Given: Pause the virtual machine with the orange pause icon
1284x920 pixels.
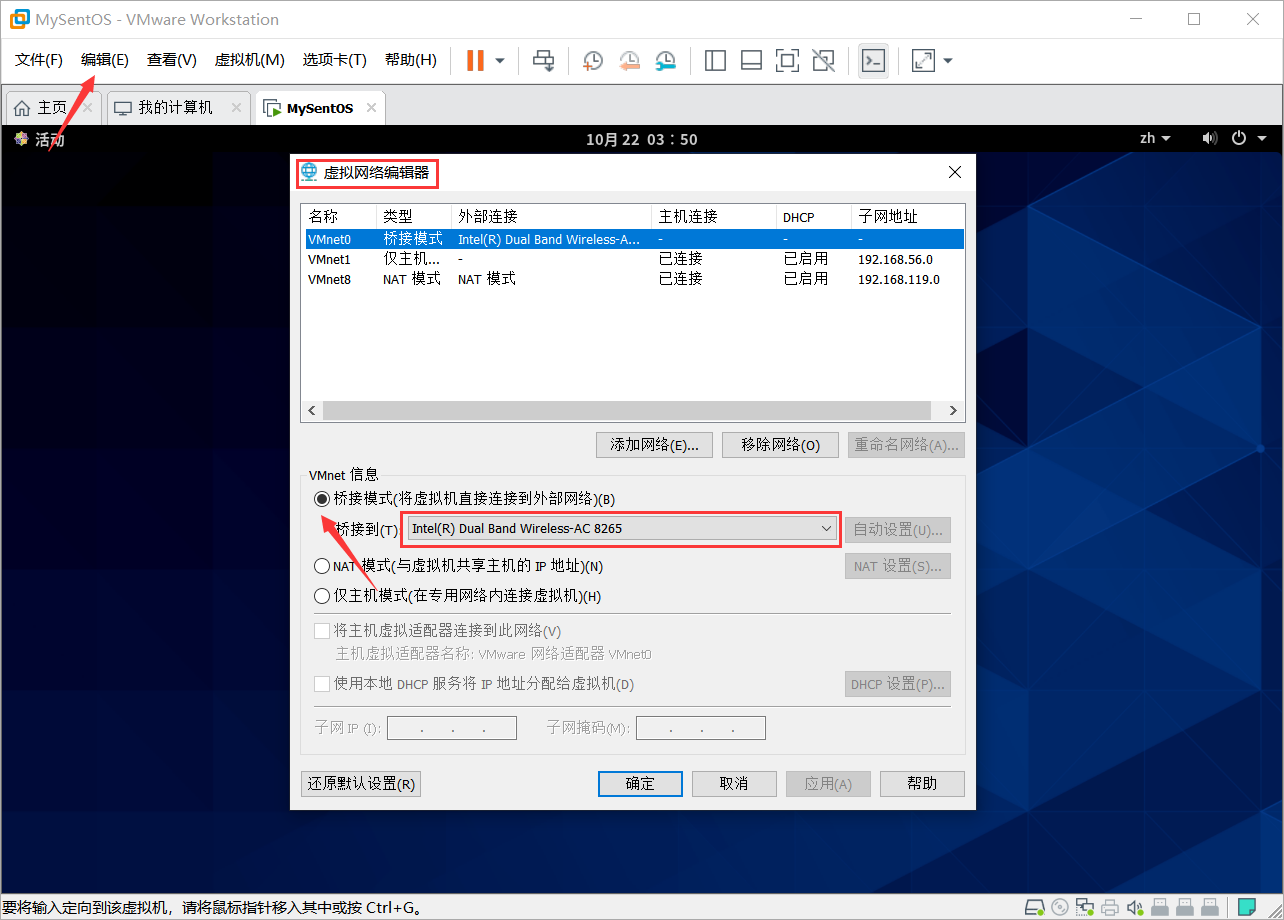Looking at the screenshot, I should pos(475,61).
